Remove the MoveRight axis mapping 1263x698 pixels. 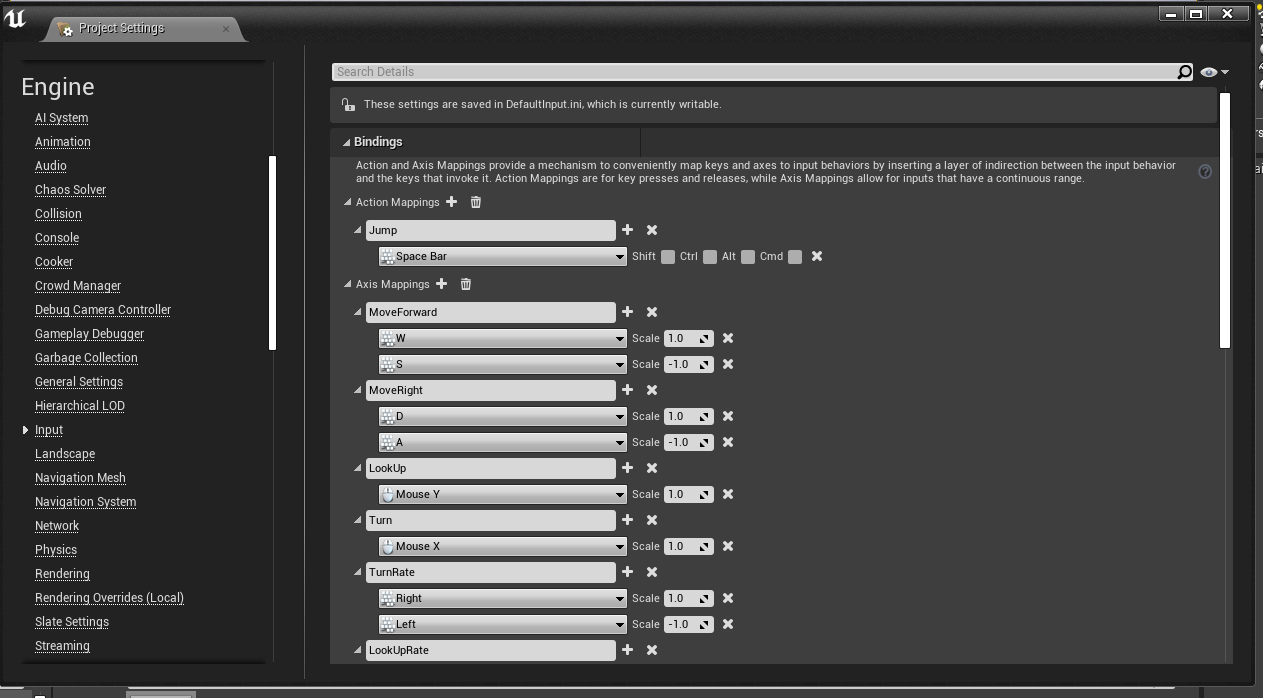click(x=651, y=390)
